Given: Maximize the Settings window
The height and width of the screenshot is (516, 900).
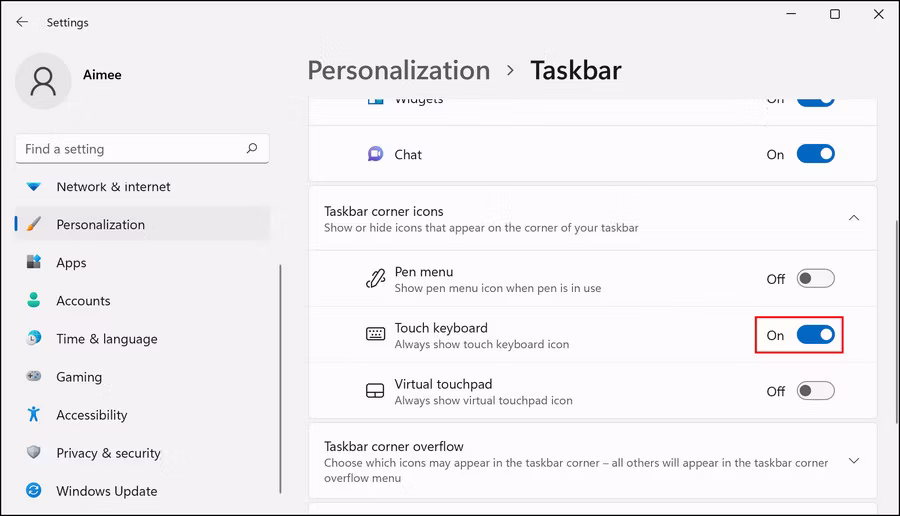Looking at the screenshot, I should click(835, 14).
